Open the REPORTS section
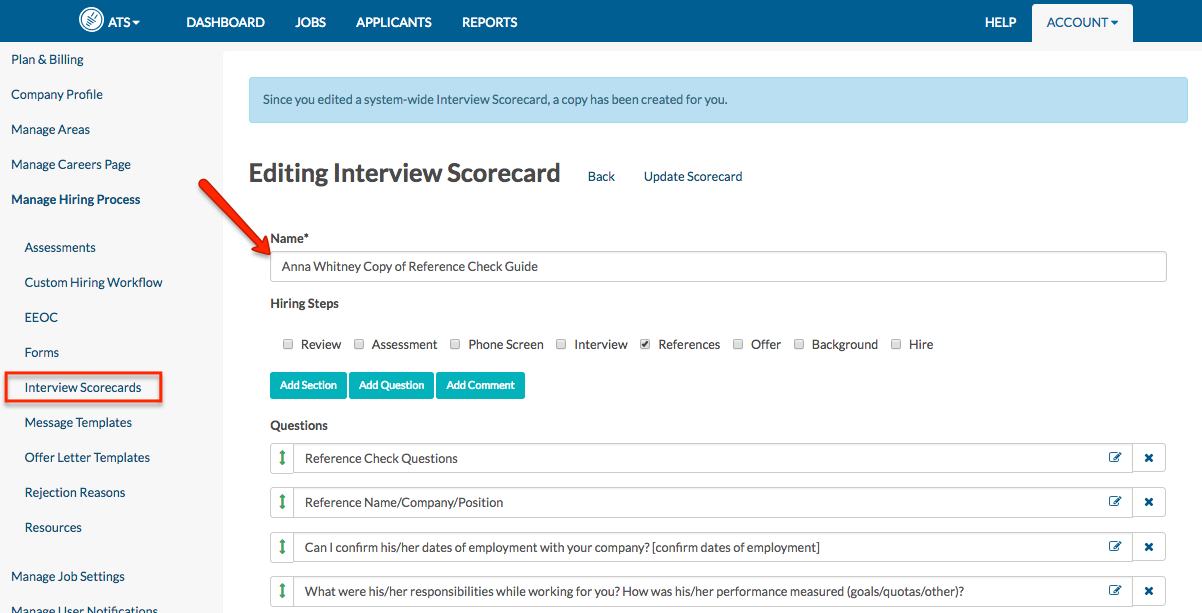1202x613 pixels. pos(489,21)
